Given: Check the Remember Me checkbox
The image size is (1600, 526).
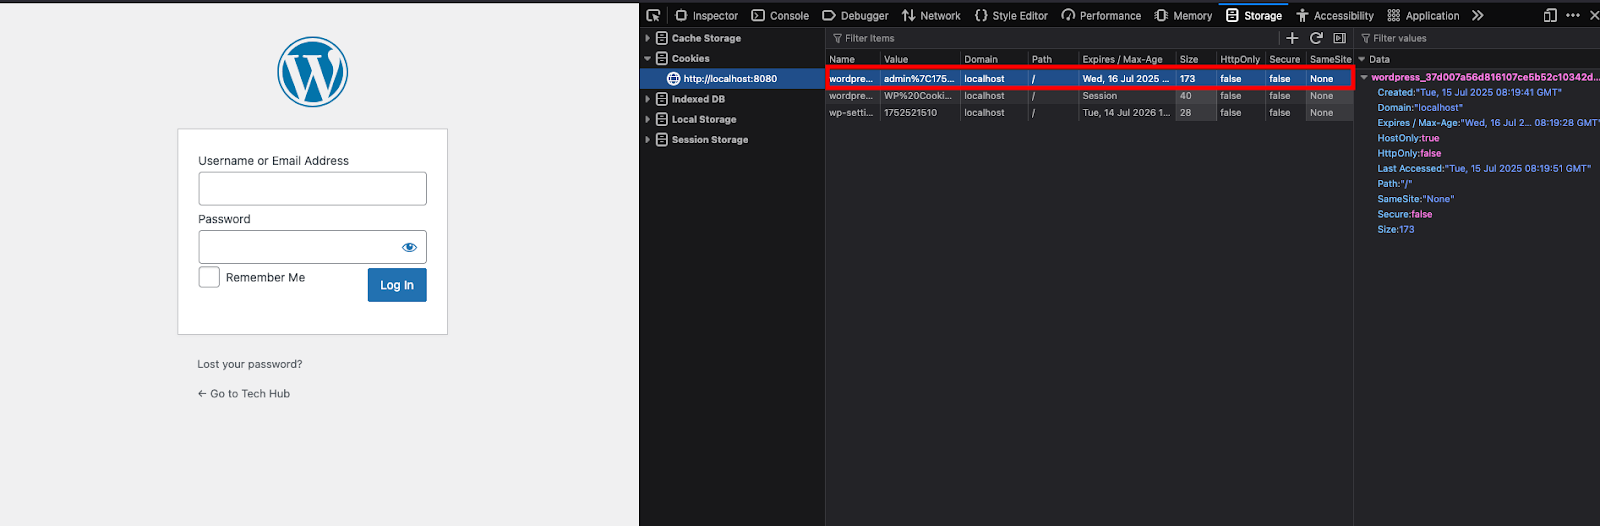Looking at the screenshot, I should pyautogui.click(x=209, y=277).
